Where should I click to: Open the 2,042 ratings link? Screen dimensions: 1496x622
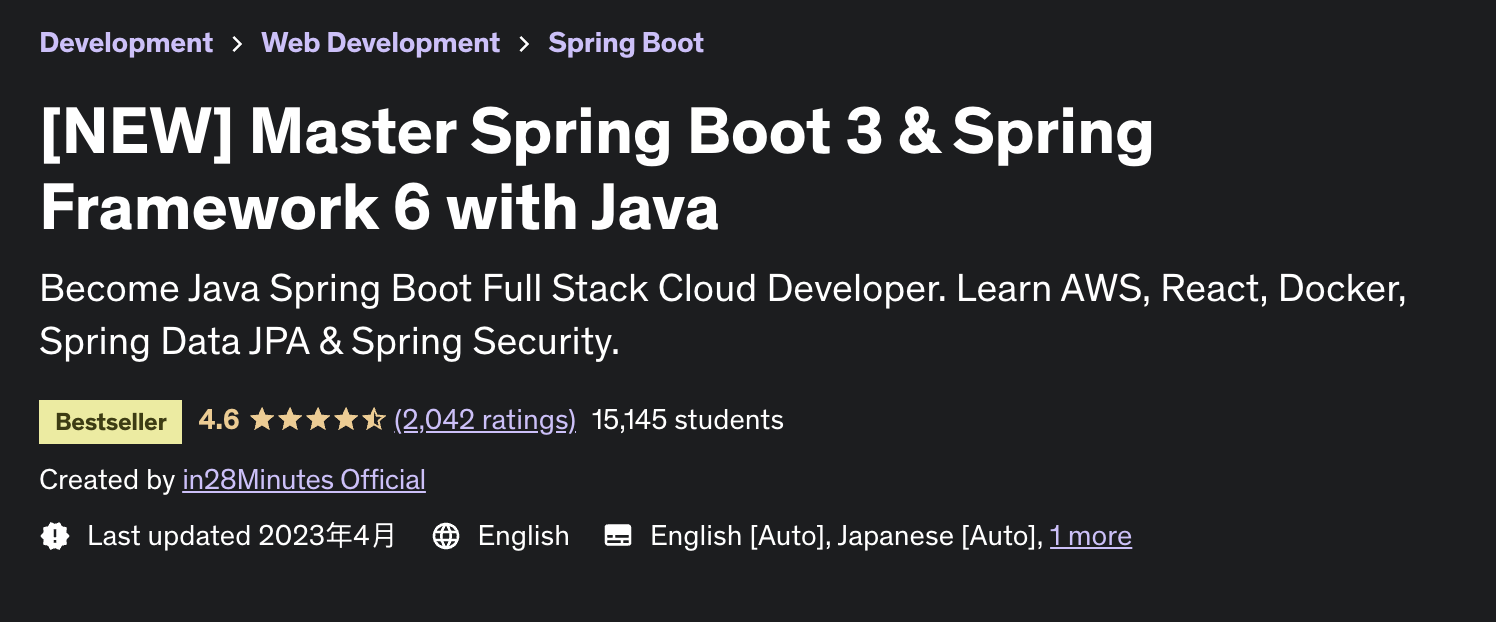pyautogui.click(x=485, y=420)
